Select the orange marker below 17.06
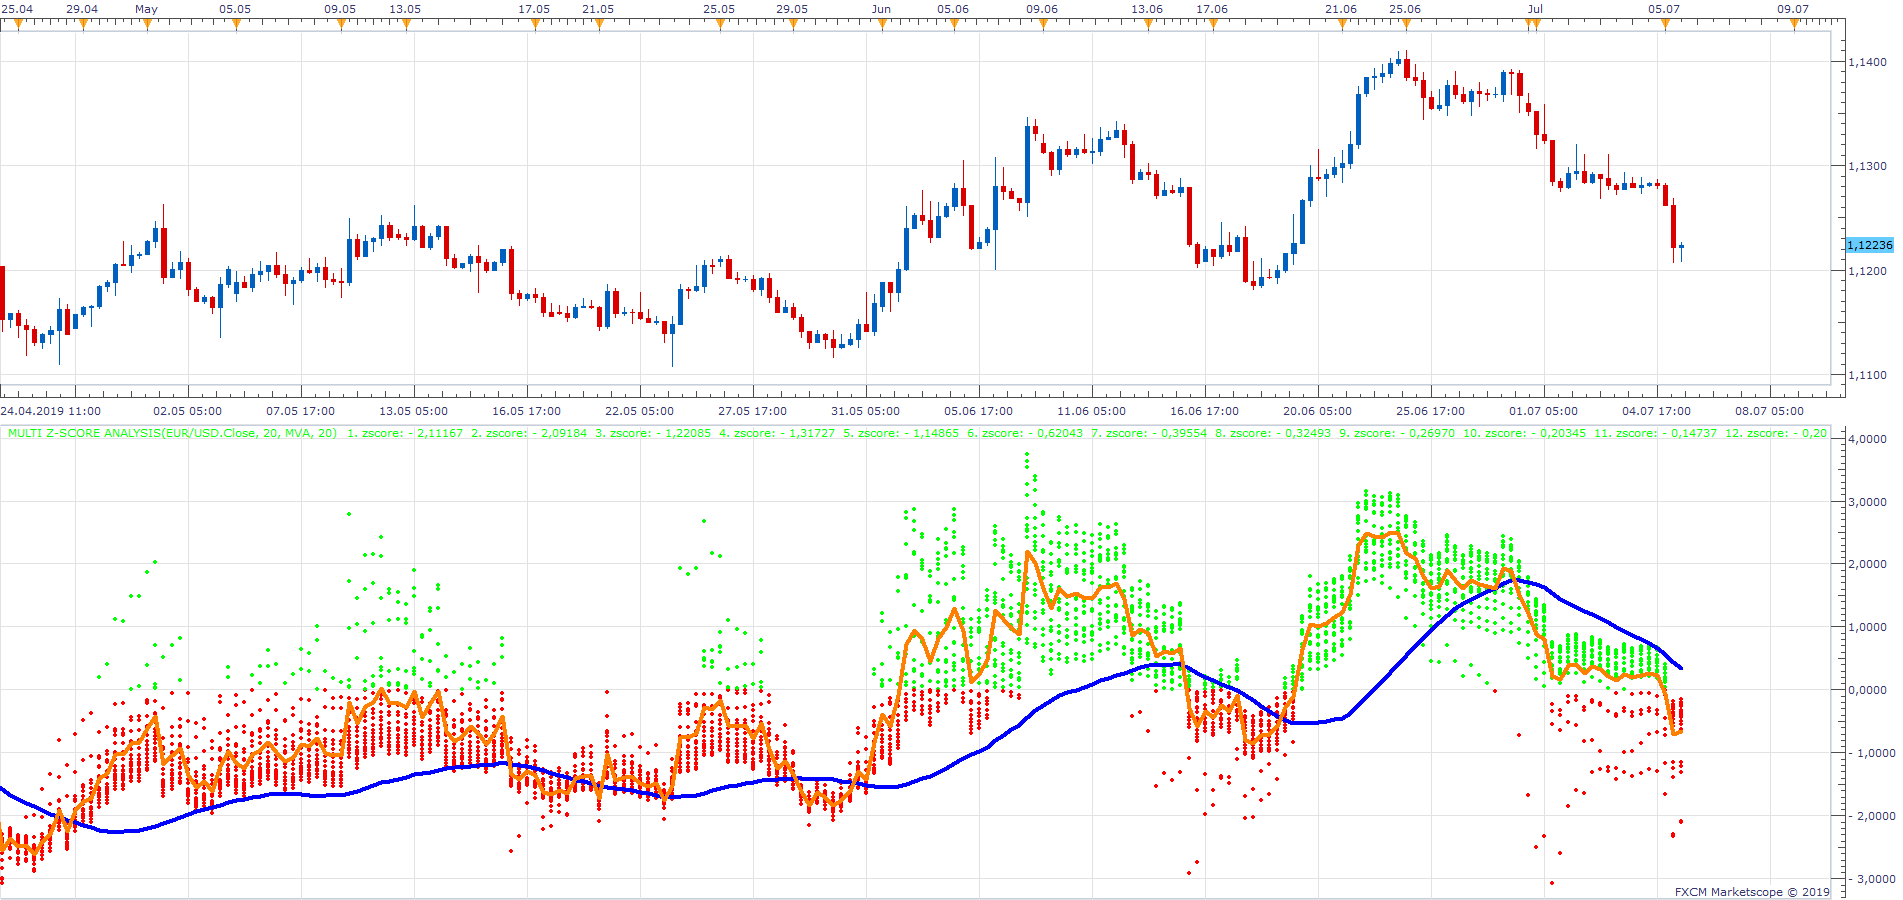Screen dimensions: 1903x900 [x=1213, y=25]
